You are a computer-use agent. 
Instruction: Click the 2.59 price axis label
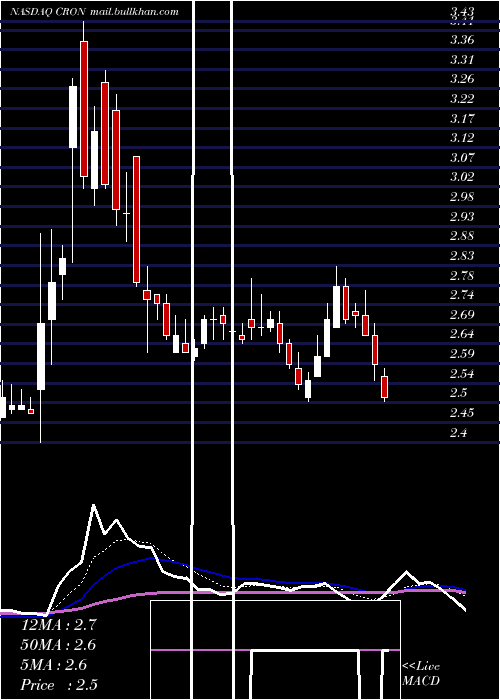click(x=462, y=354)
